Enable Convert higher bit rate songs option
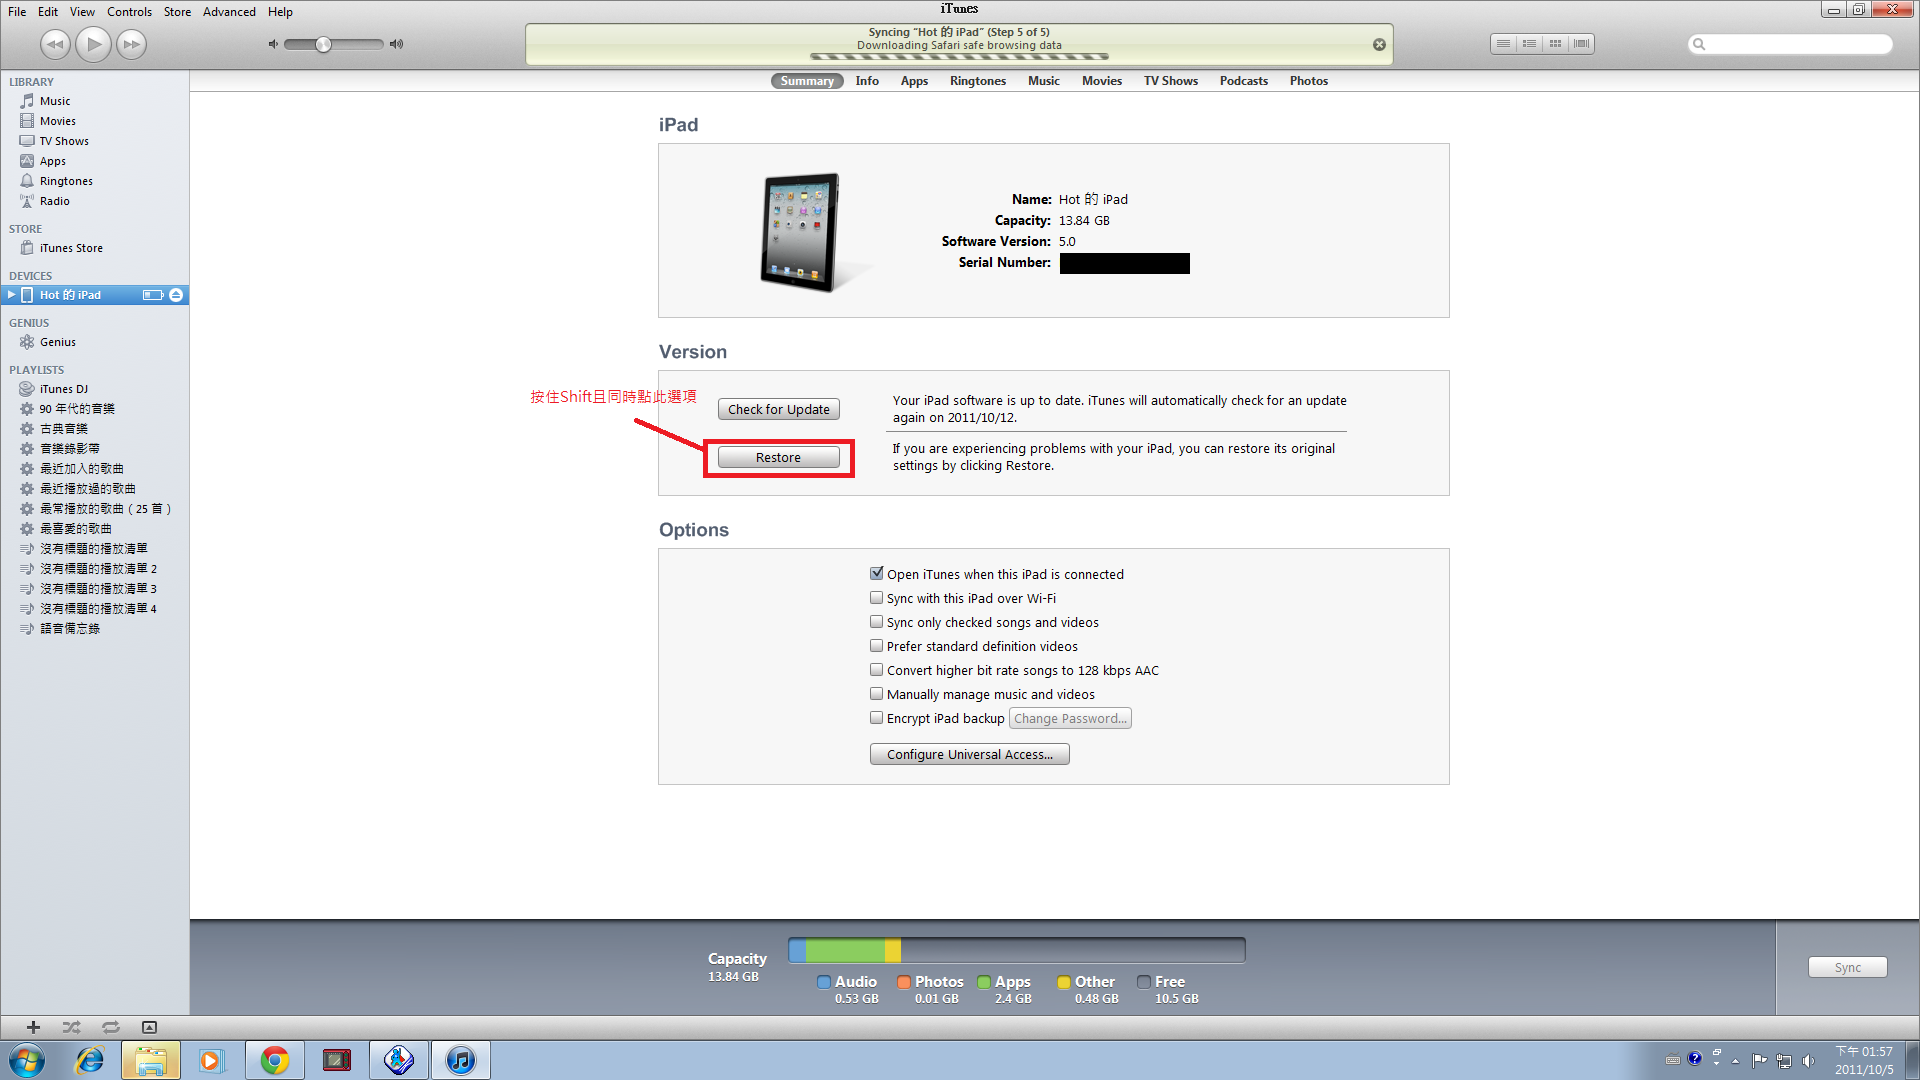The image size is (1920, 1080). click(877, 670)
